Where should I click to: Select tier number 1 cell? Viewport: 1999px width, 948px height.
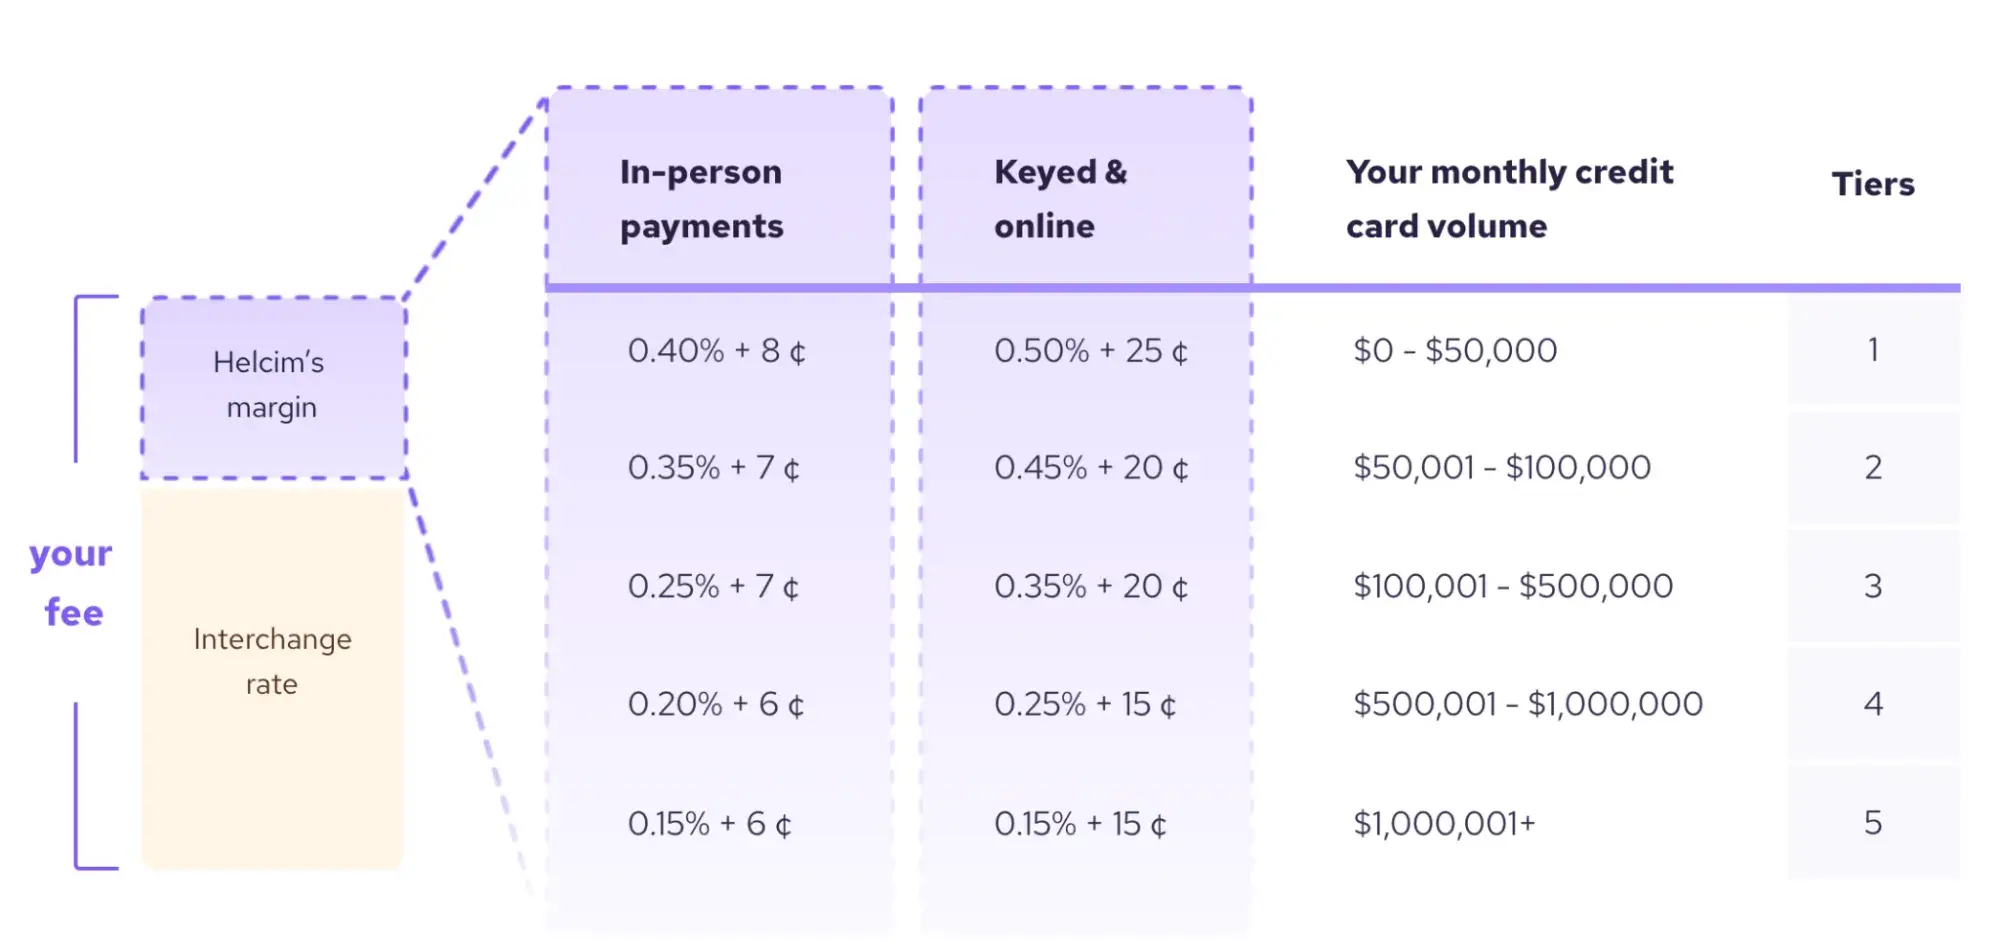pyautogui.click(x=1872, y=350)
